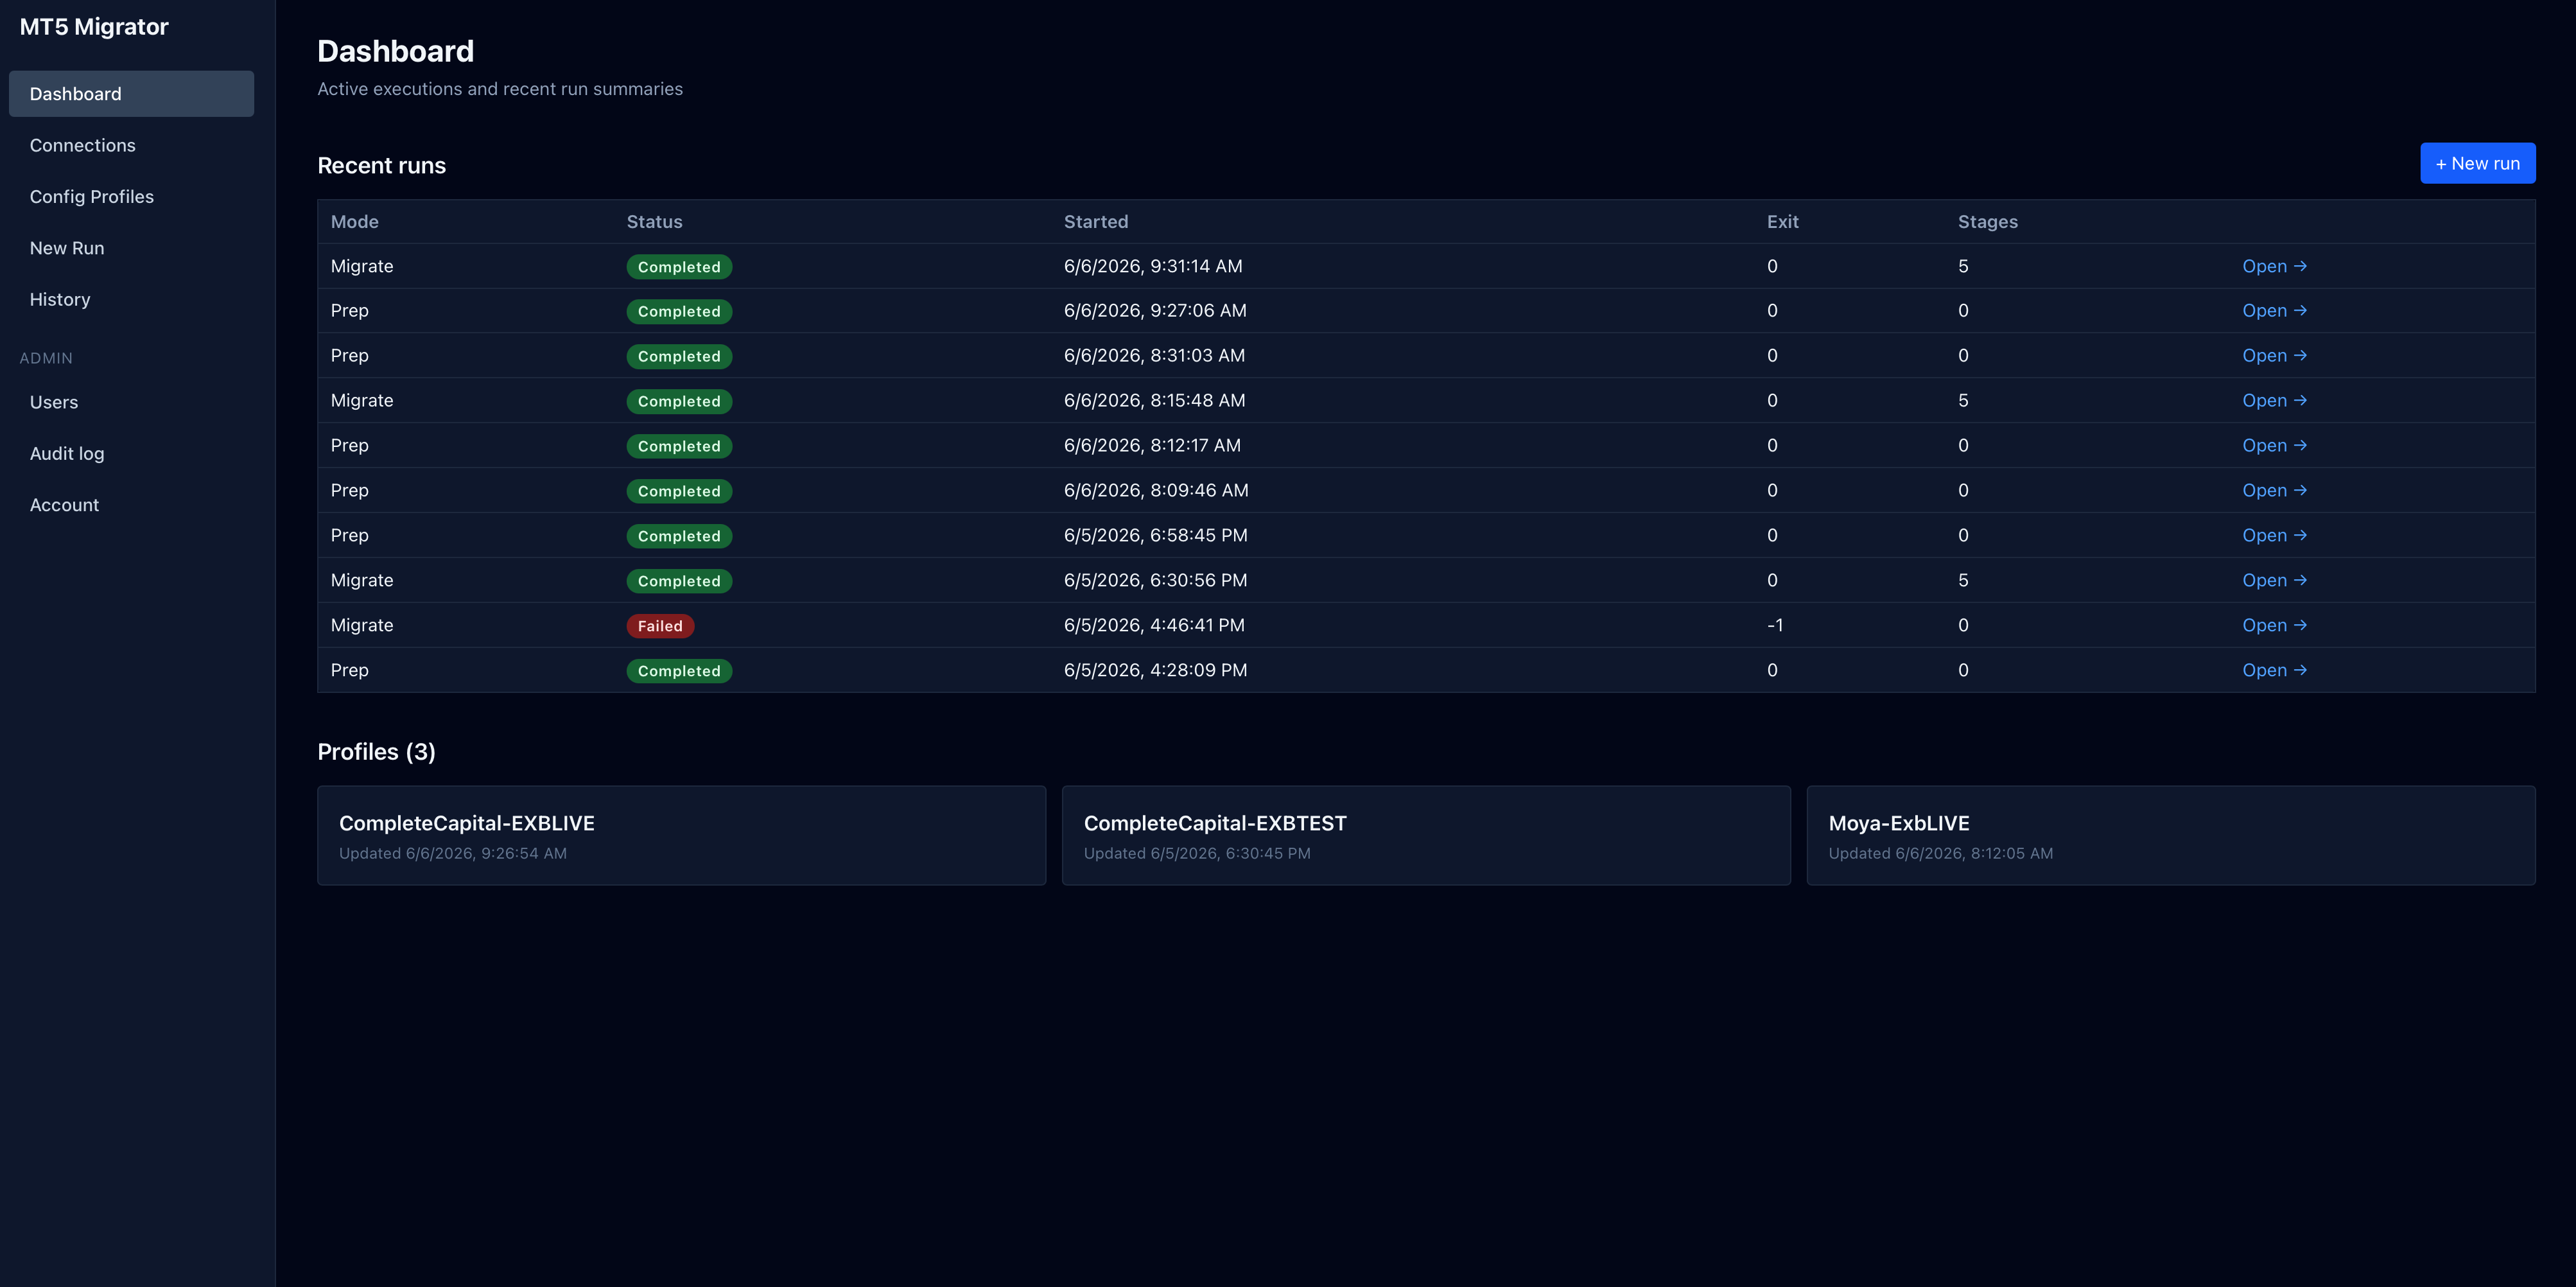Image resolution: width=2576 pixels, height=1287 pixels.
Task: Click the ADMIN section label
Action: pos(46,358)
